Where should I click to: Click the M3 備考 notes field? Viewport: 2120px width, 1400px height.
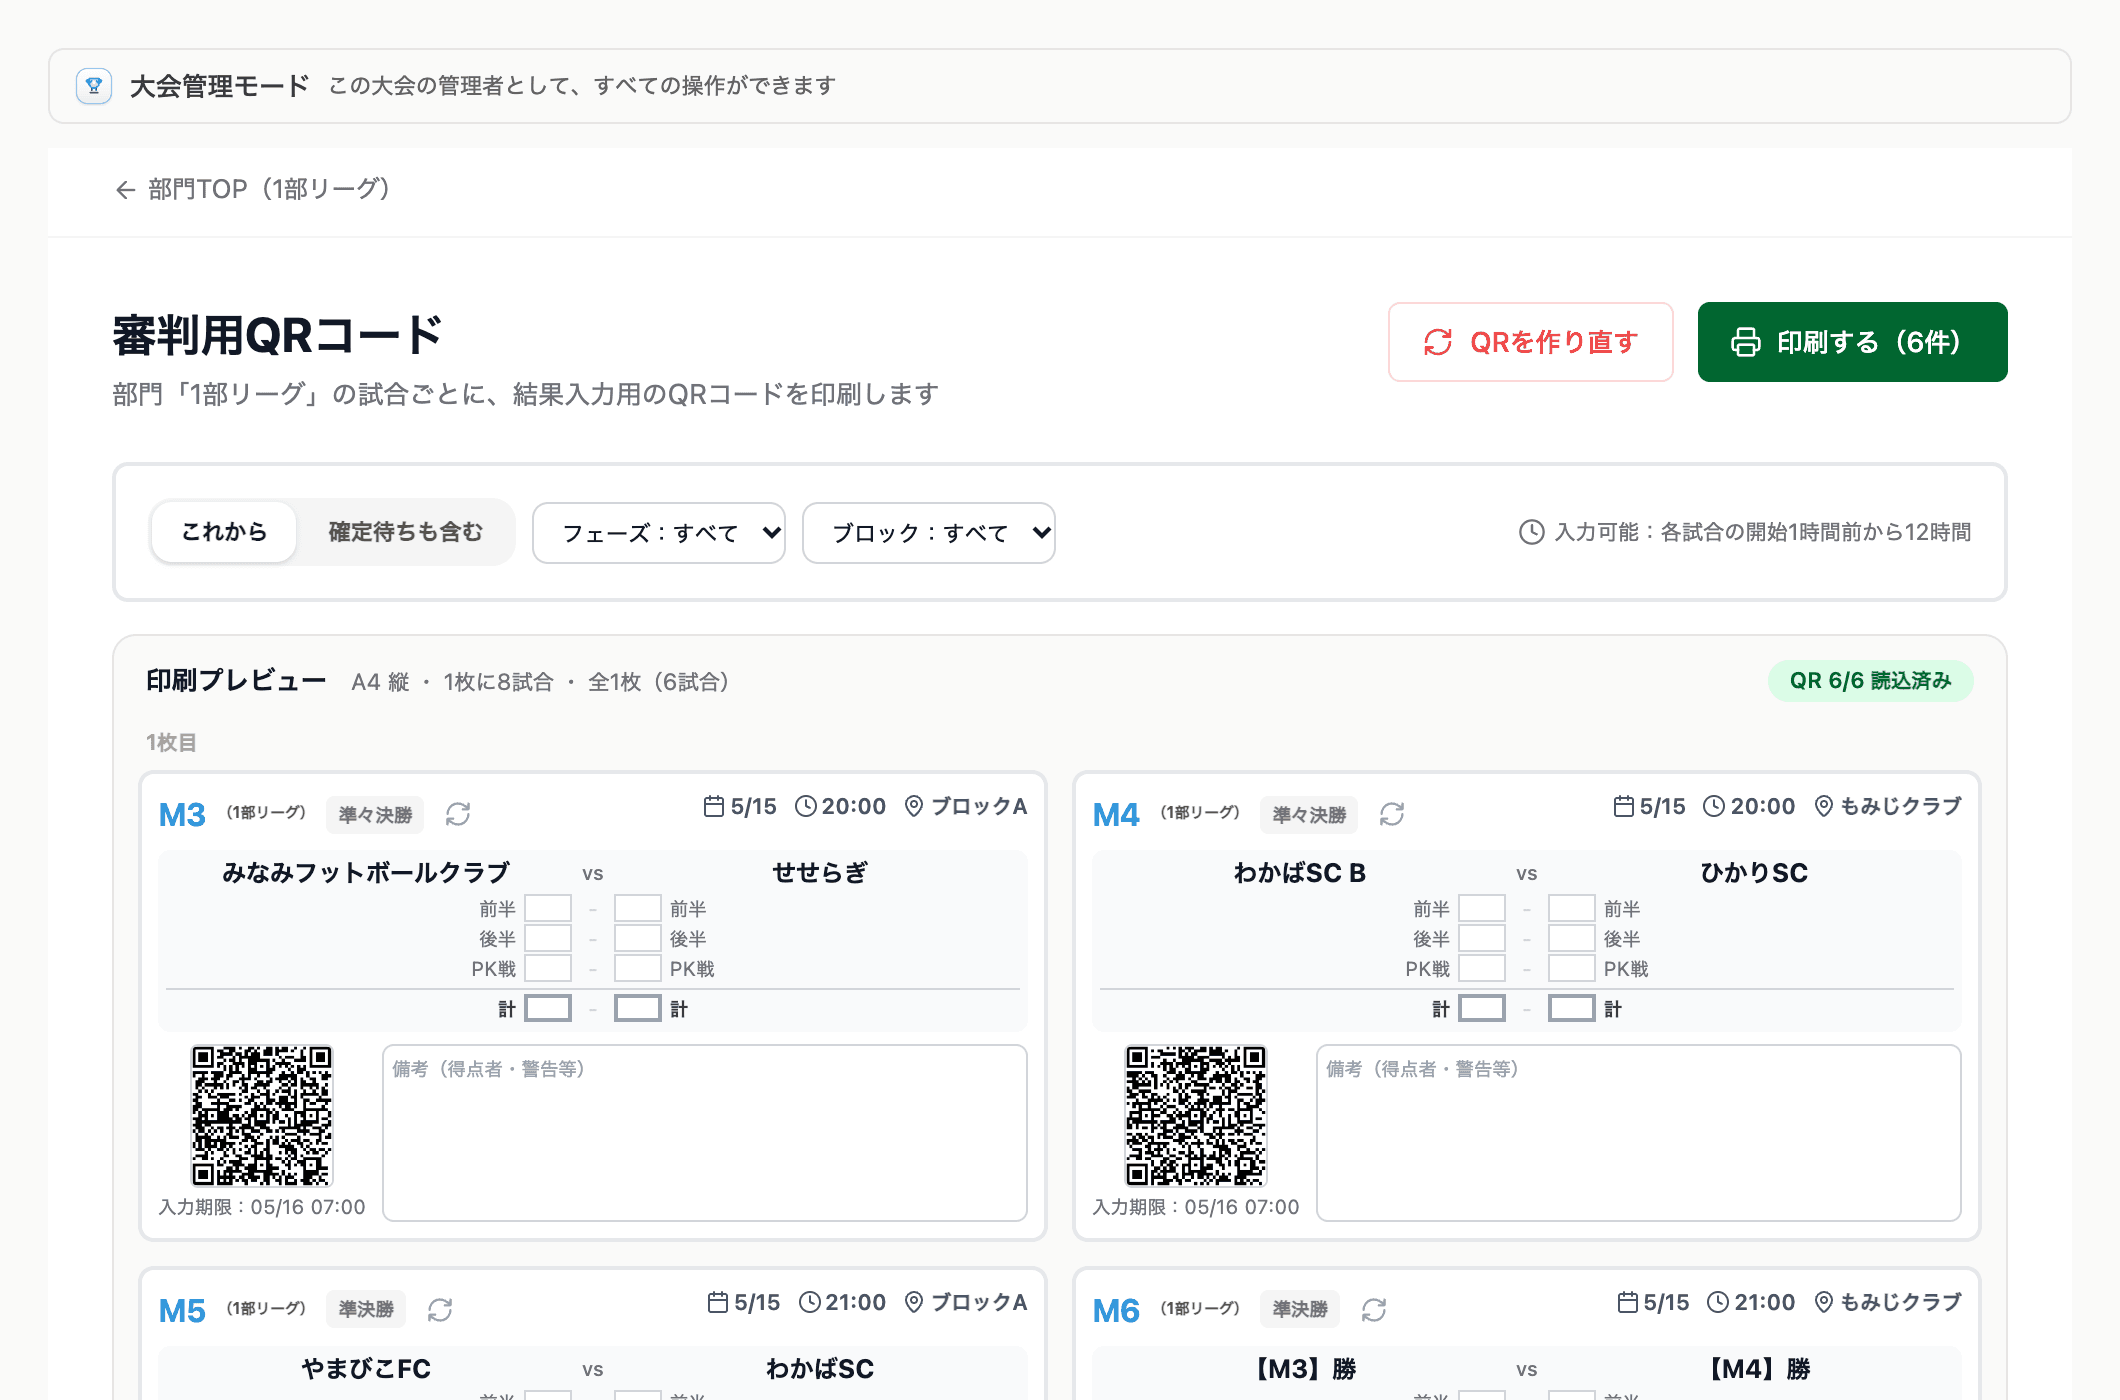pos(705,1133)
